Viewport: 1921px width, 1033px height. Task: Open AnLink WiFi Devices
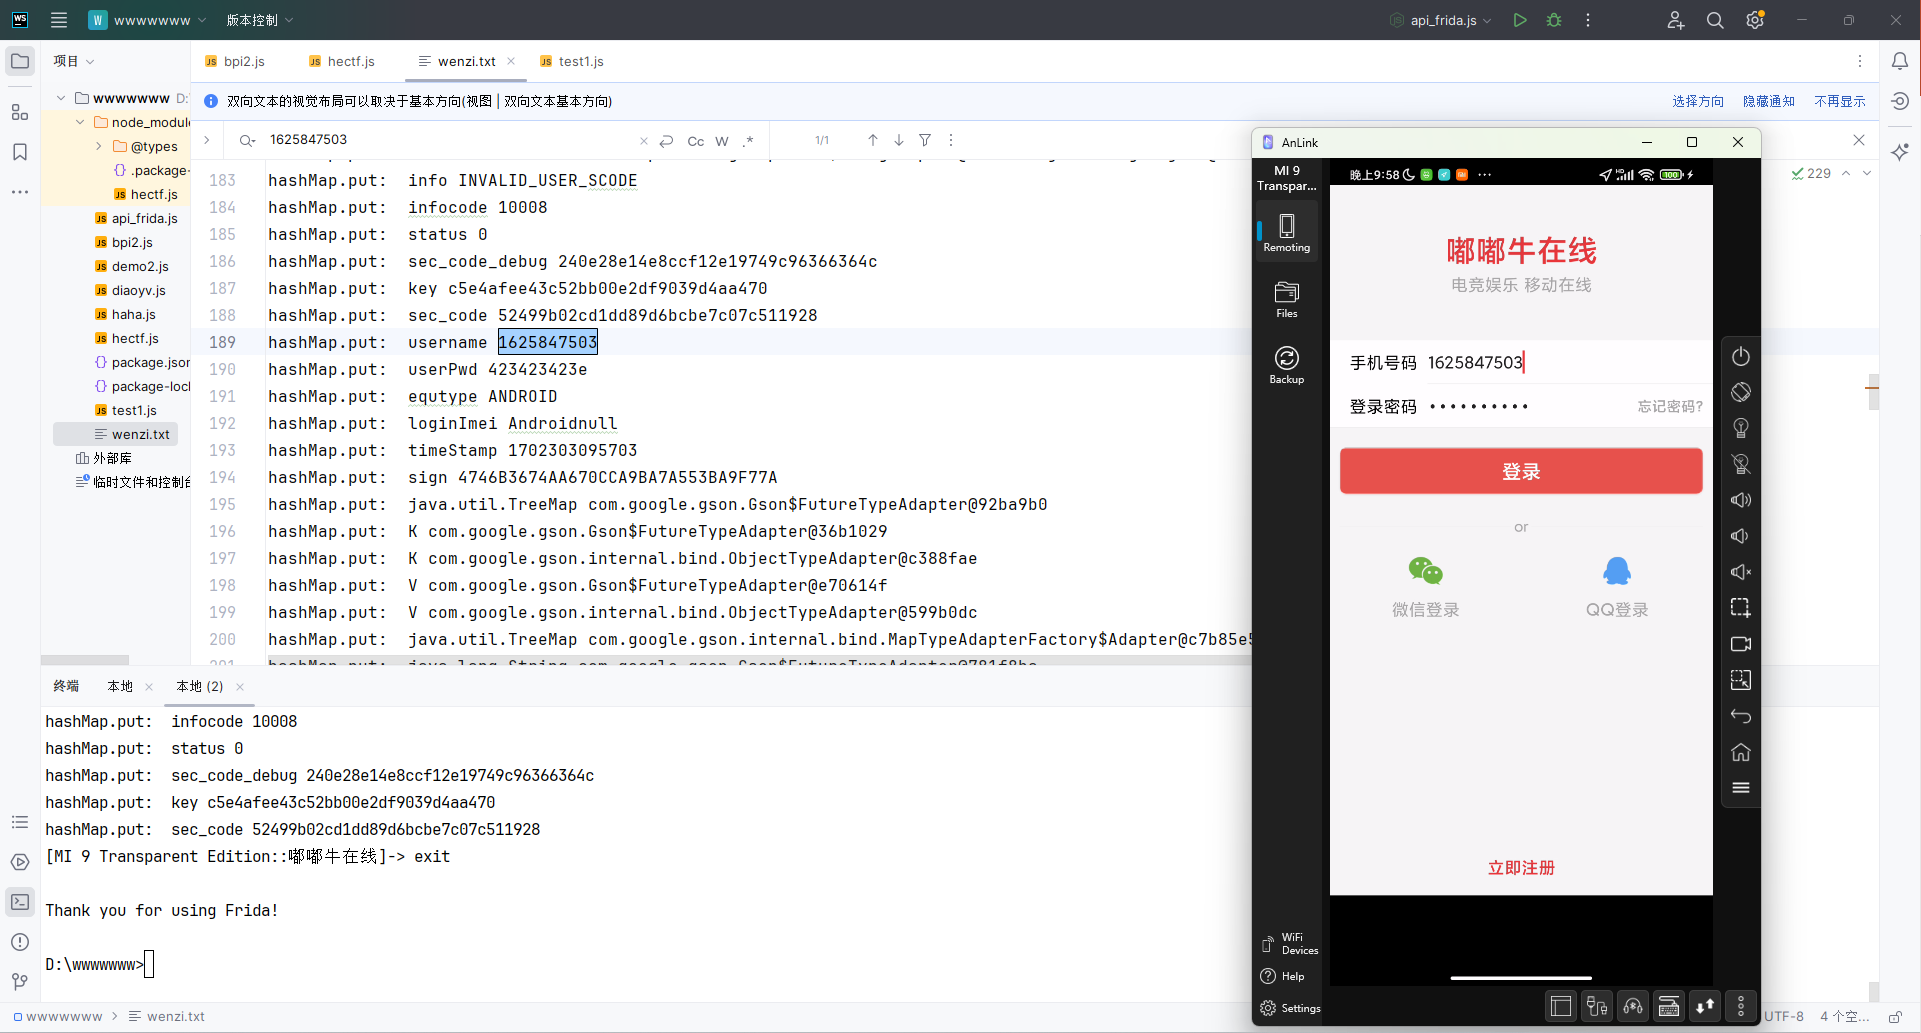click(1289, 943)
